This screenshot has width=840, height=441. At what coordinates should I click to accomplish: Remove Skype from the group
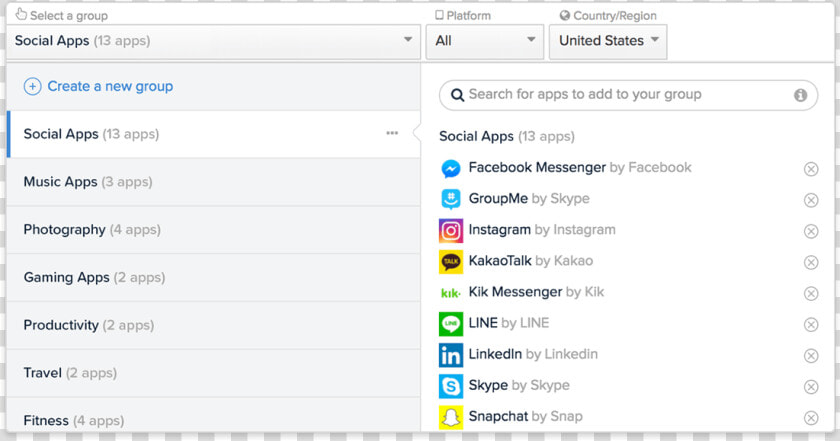click(x=811, y=387)
